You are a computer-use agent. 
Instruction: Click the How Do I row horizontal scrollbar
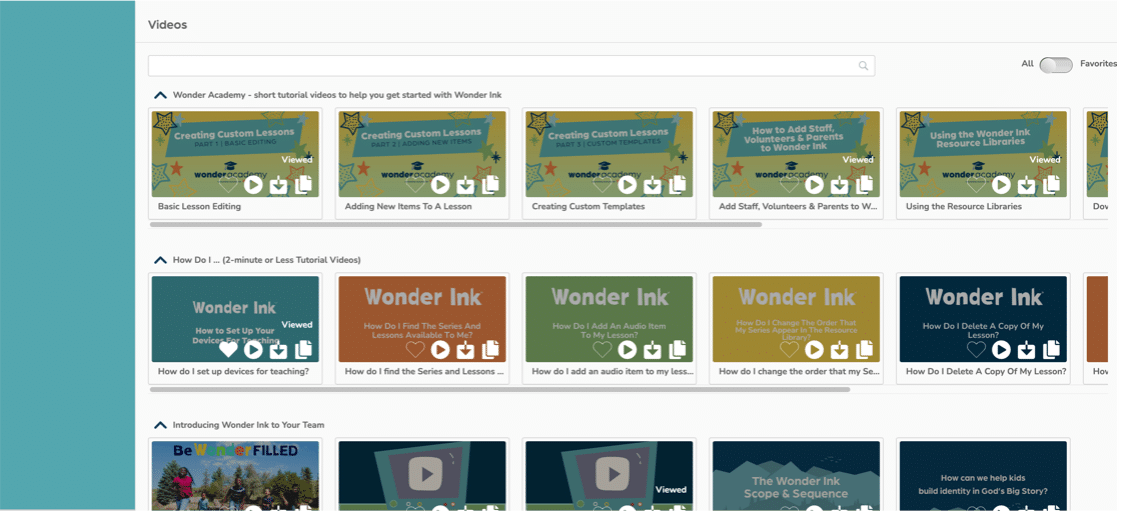tap(500, 389)
